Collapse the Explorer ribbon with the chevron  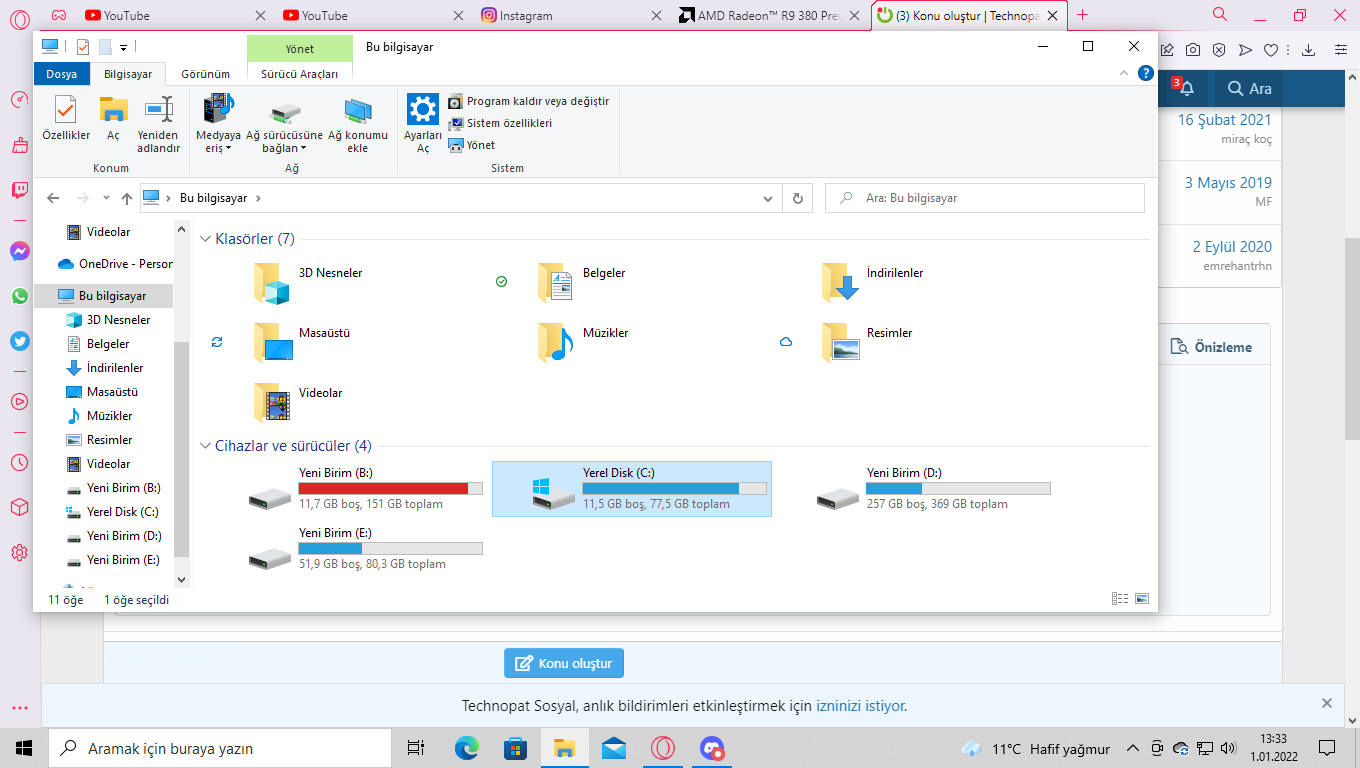coord(1125,74)
